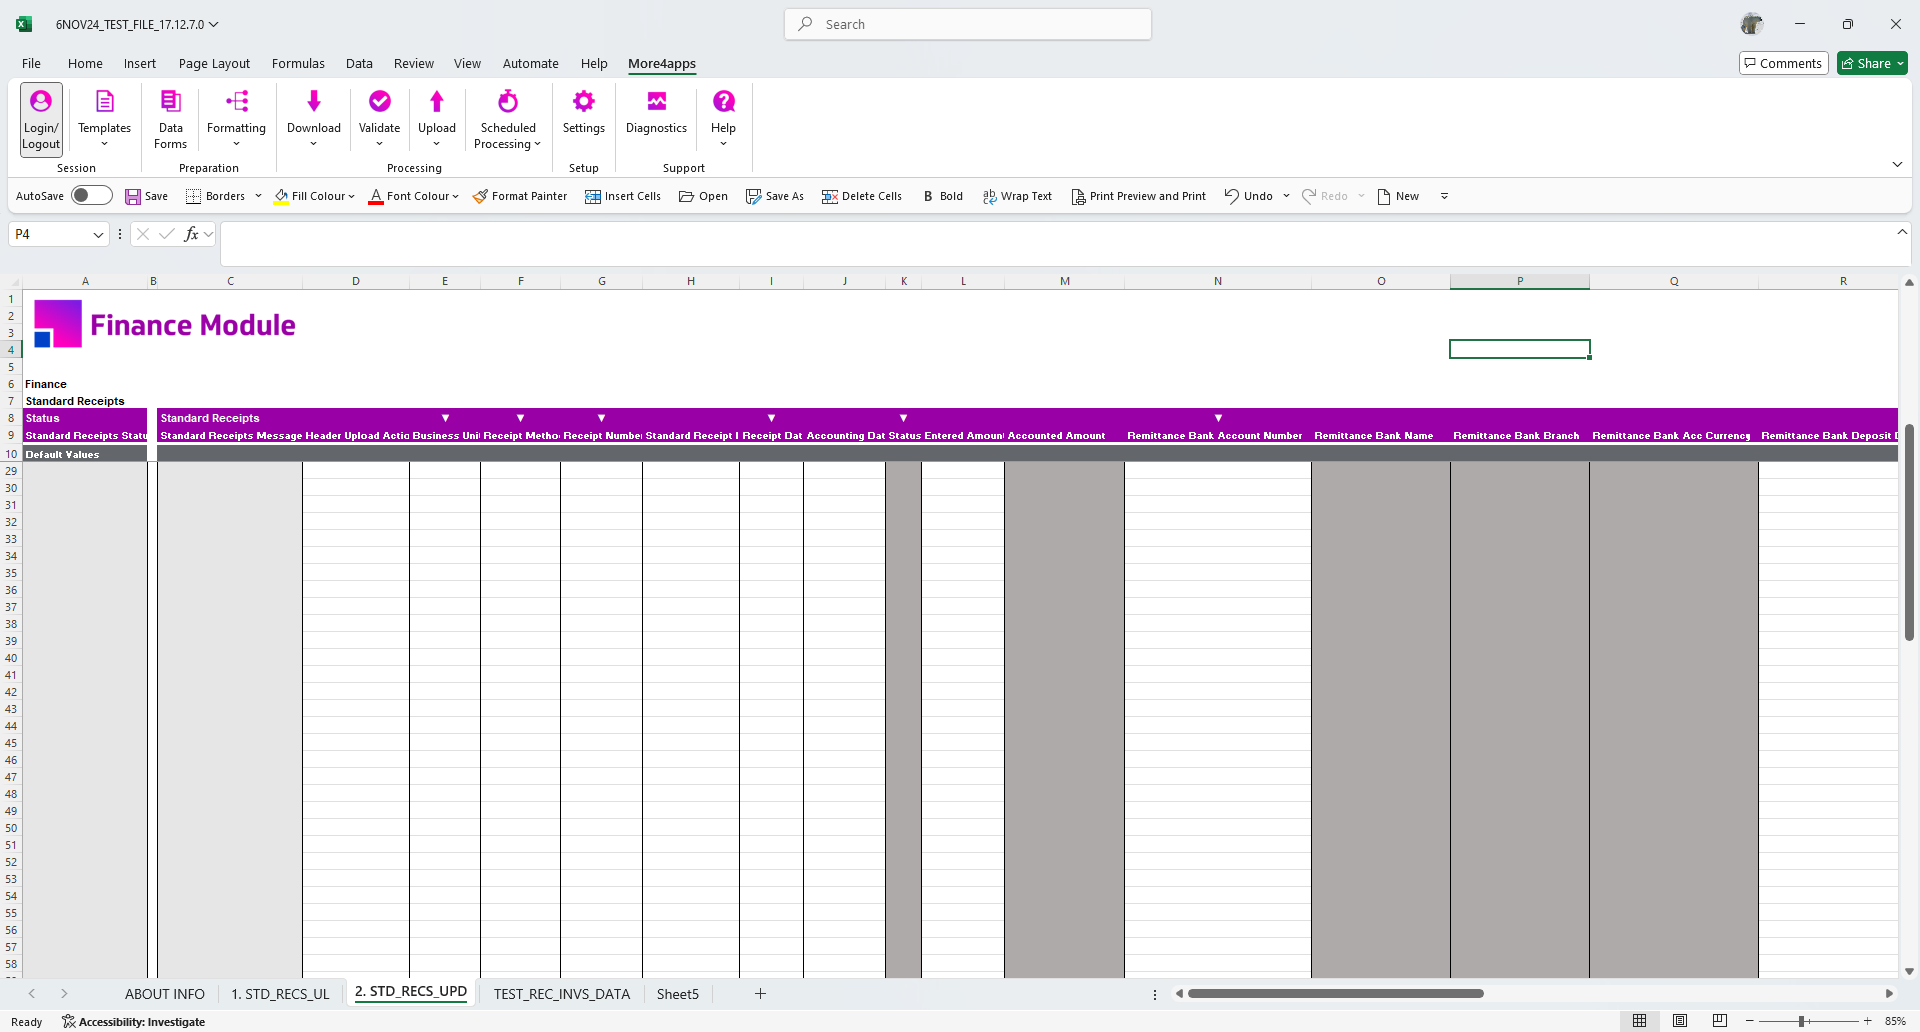Image resolution: width=1920 pixels, height=1032 pixels.
Task: Click the Font Colour button
Action: pos(409,197)
